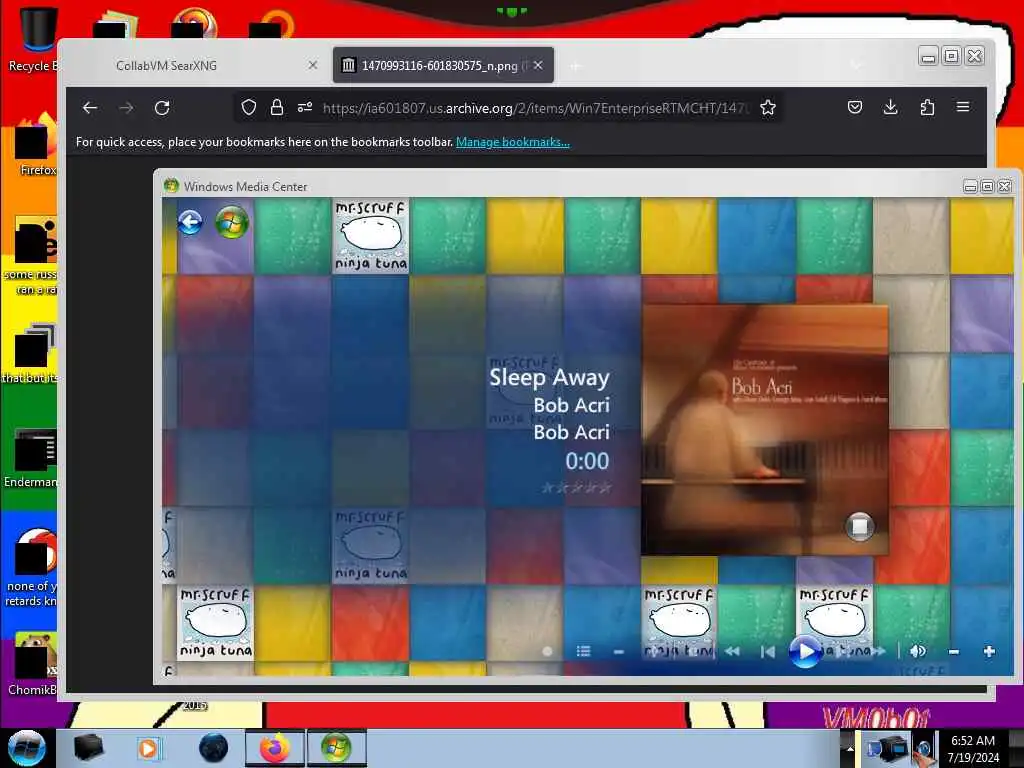Switch to Firefox on the taskbar
The image size is (1024, 768).
coord(275,748)
